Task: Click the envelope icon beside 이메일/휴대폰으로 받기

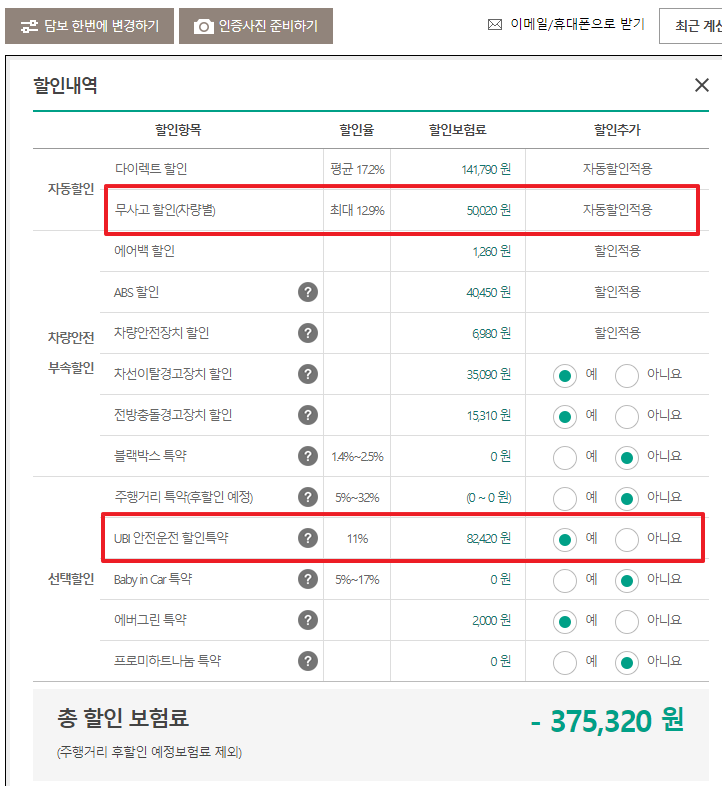Action: tap(495, 25)
